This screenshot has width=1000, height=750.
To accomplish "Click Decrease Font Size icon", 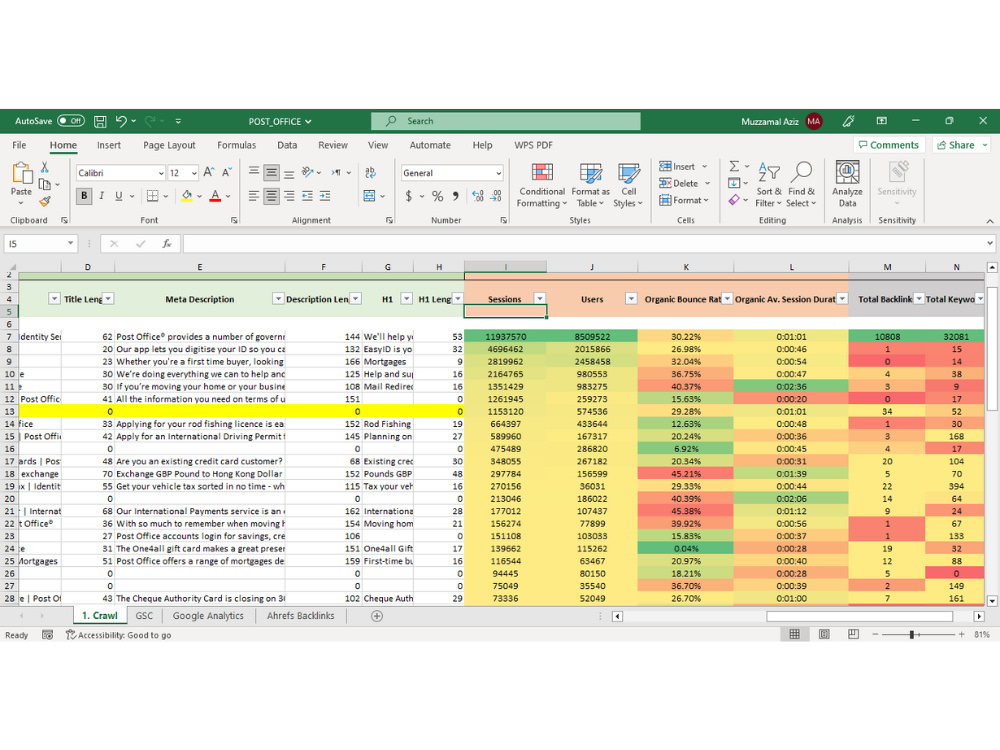I will click(x=226, y=172).
